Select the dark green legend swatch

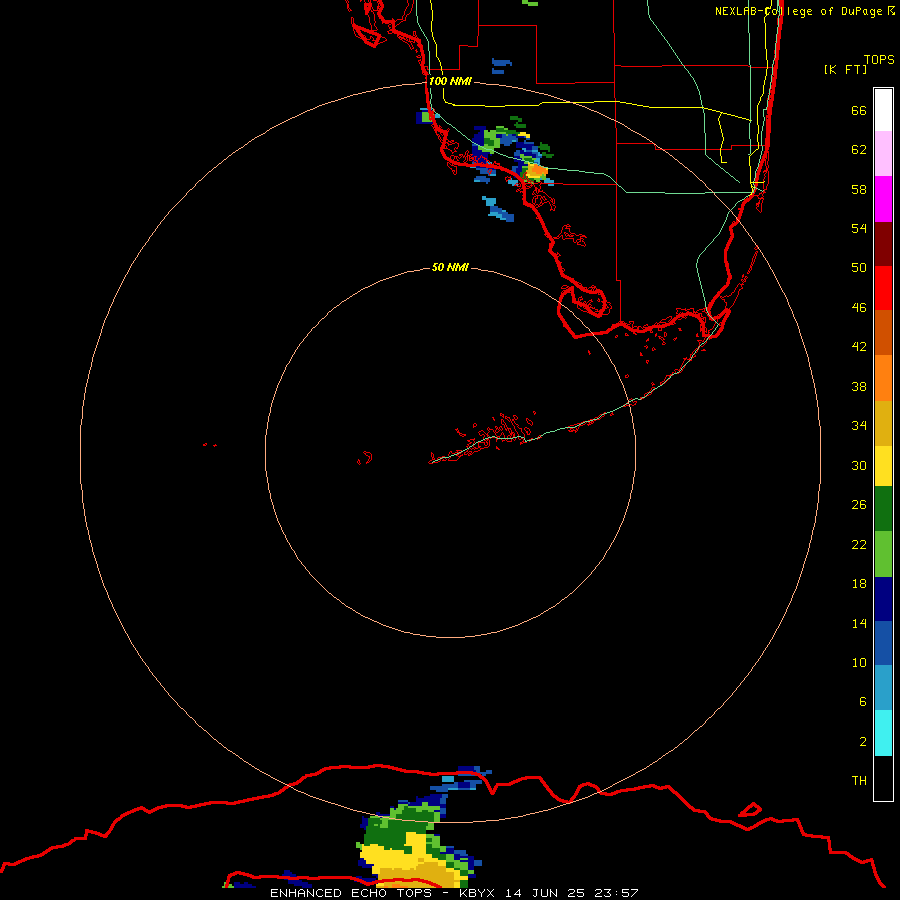[883, 509]
